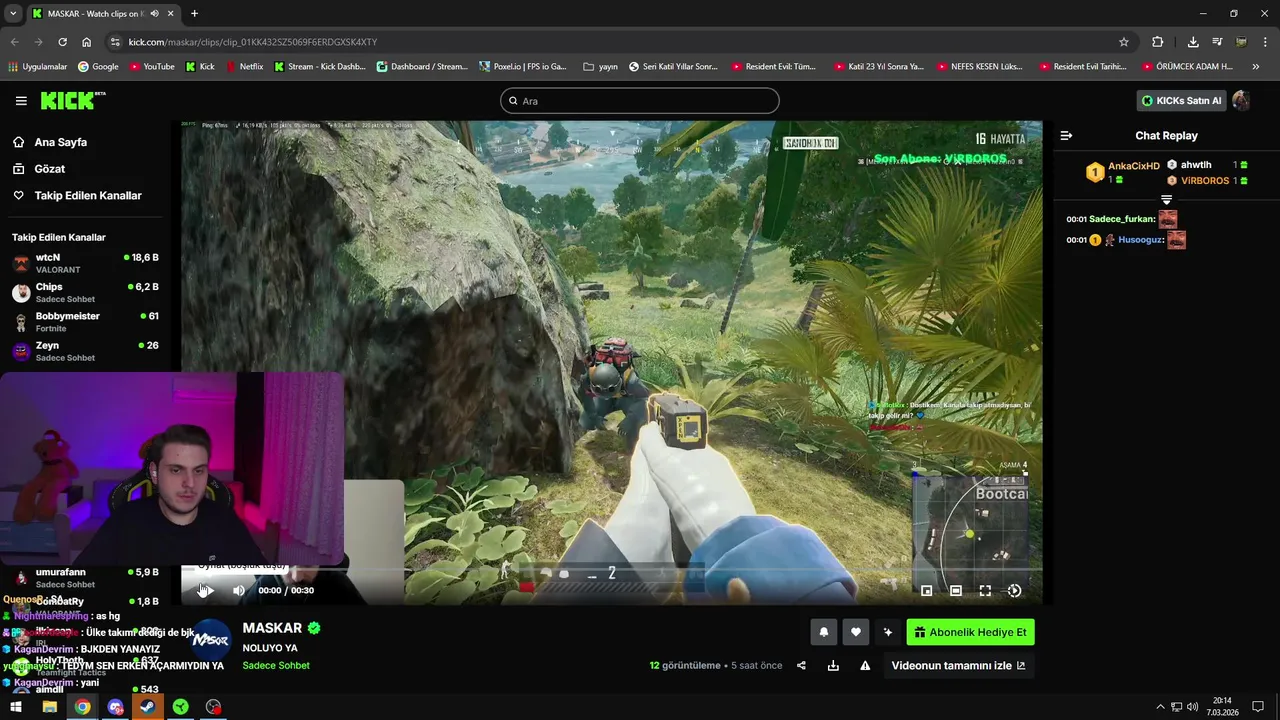Open the user profile avatar menu
1280x720 pixels.
point(1241,100)
